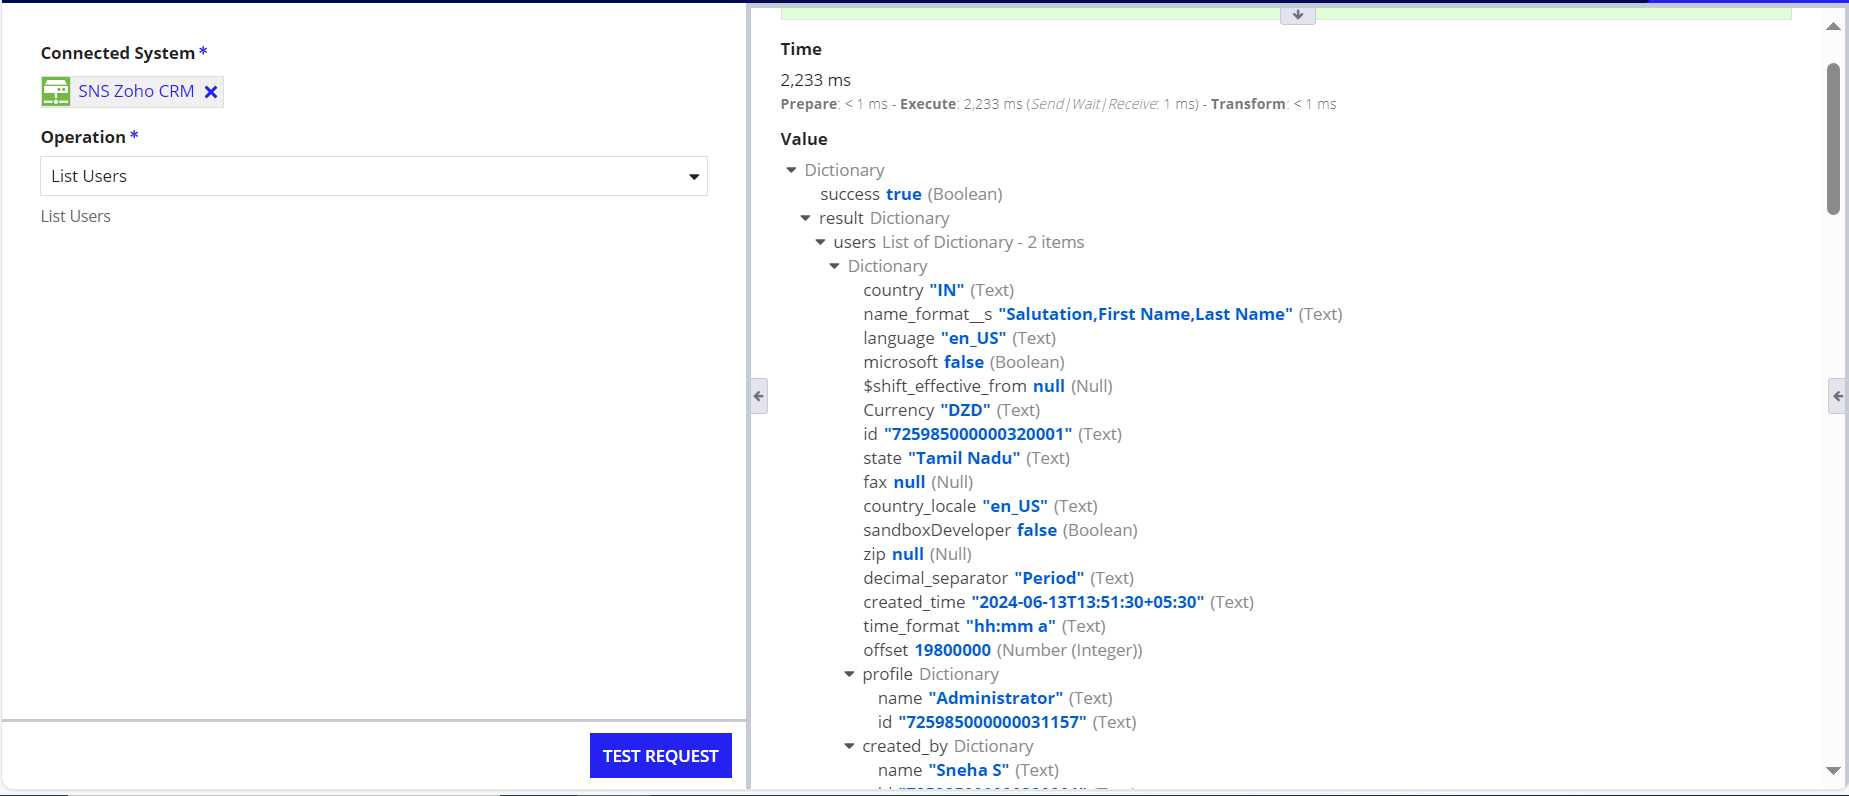
Task: Click the scrollbar down arrow
Action: tap(1833, 771)
